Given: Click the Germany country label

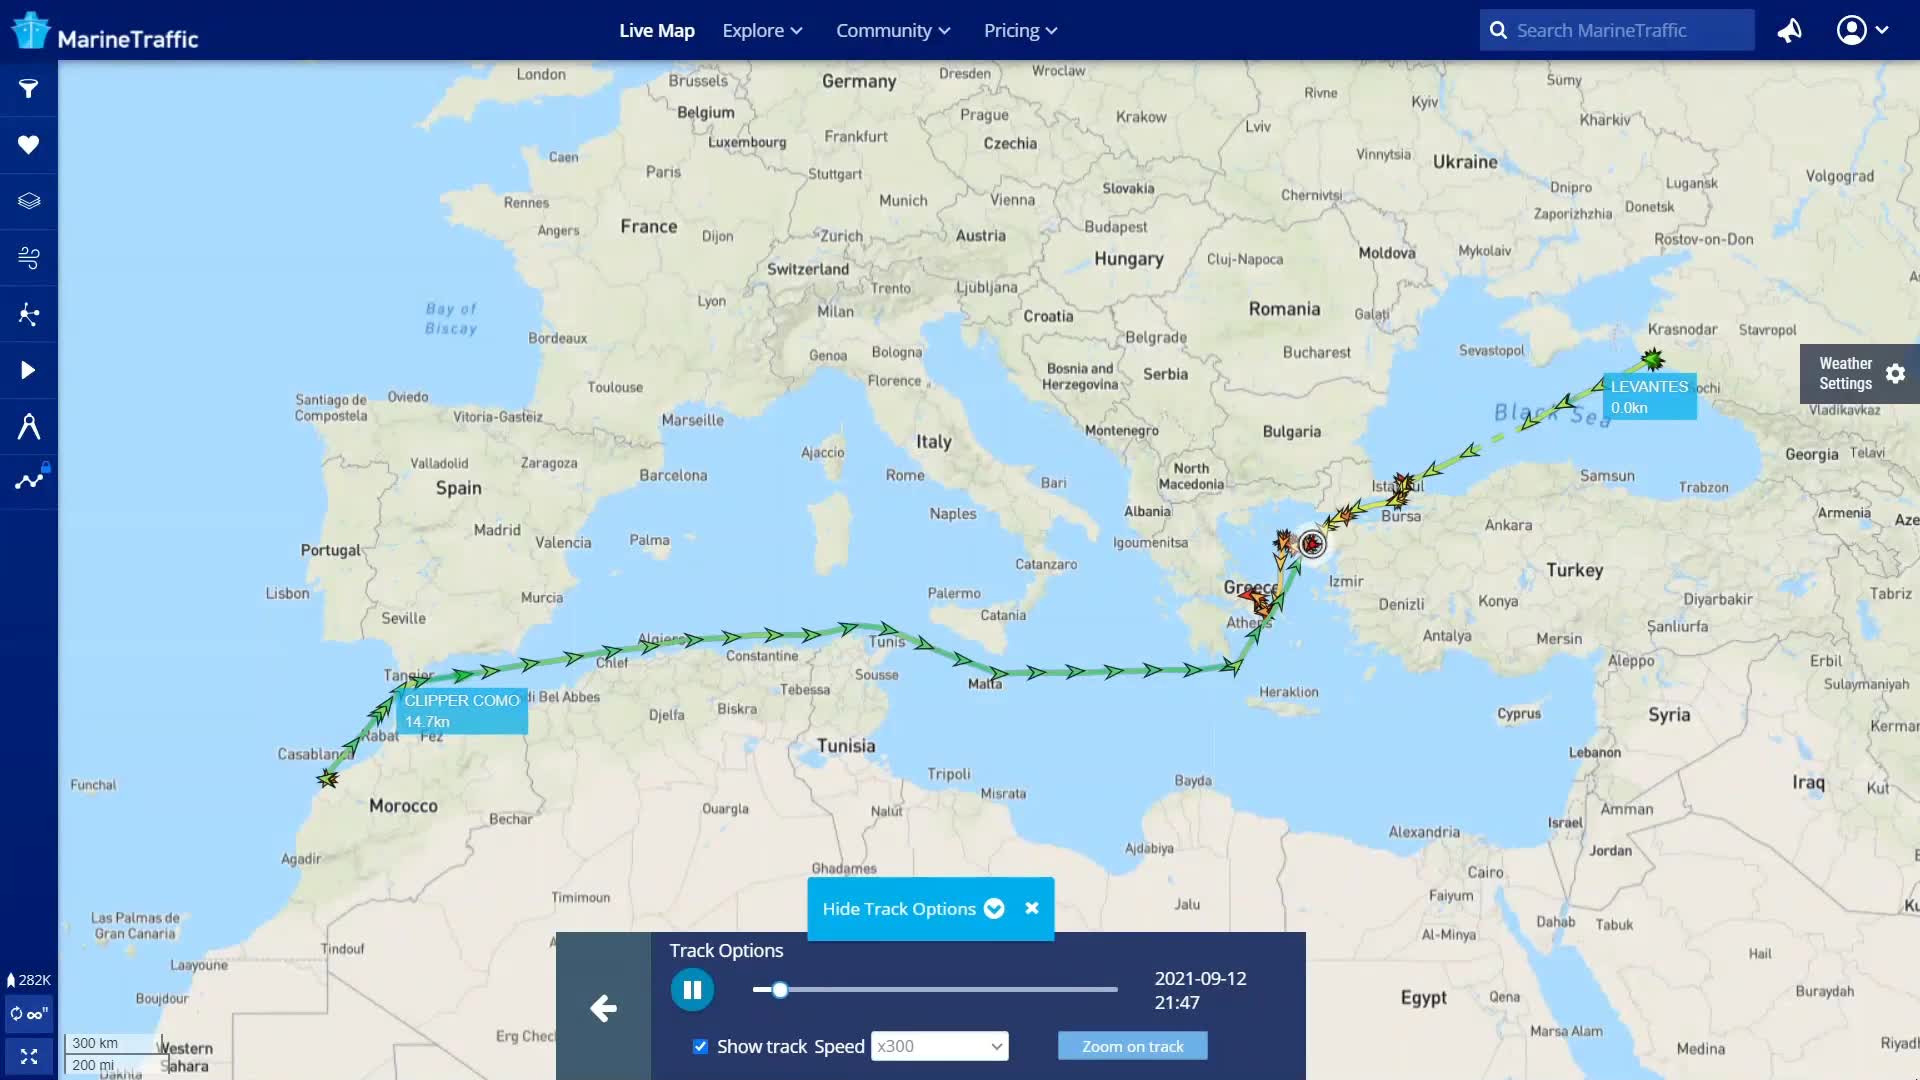Looking at the screenshot, I should pos(859,81).
